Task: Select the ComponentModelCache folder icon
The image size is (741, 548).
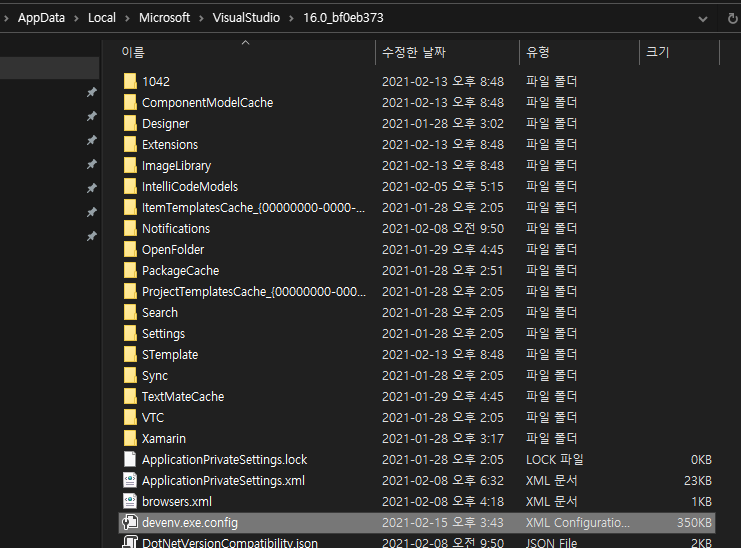Action: [x=130, y=102]
